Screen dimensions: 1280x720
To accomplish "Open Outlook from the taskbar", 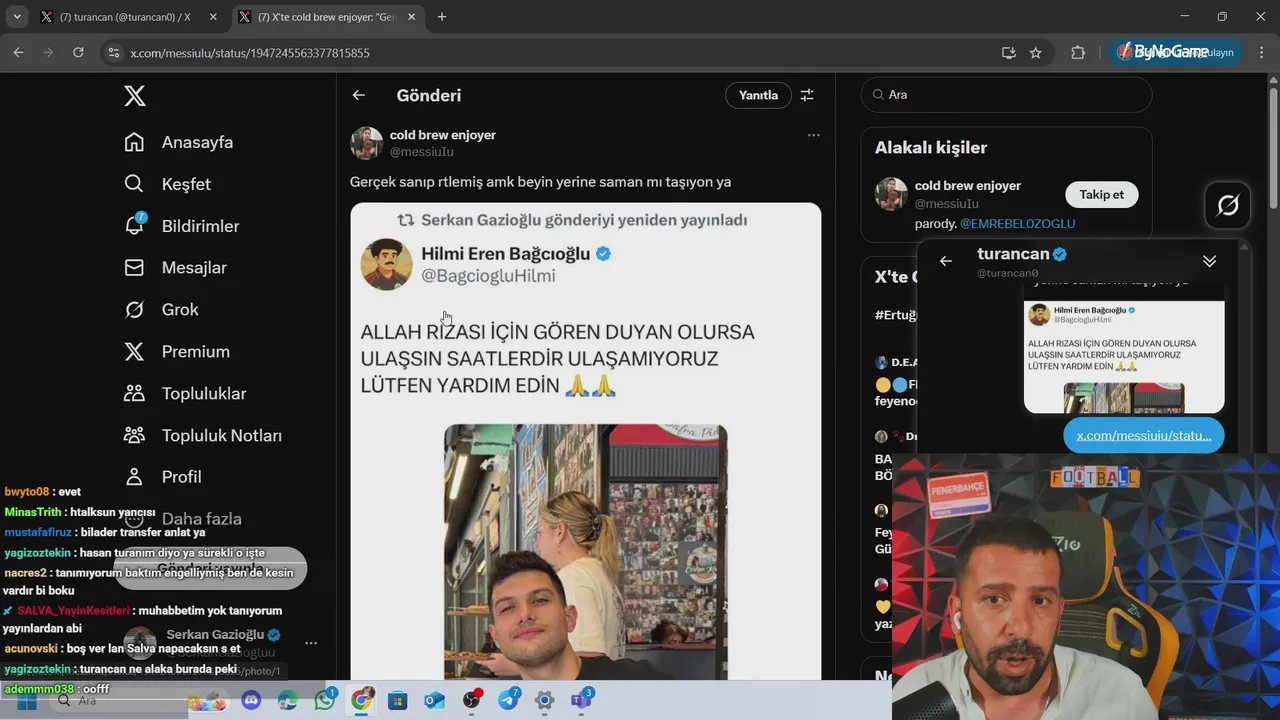I will (434, 701).
